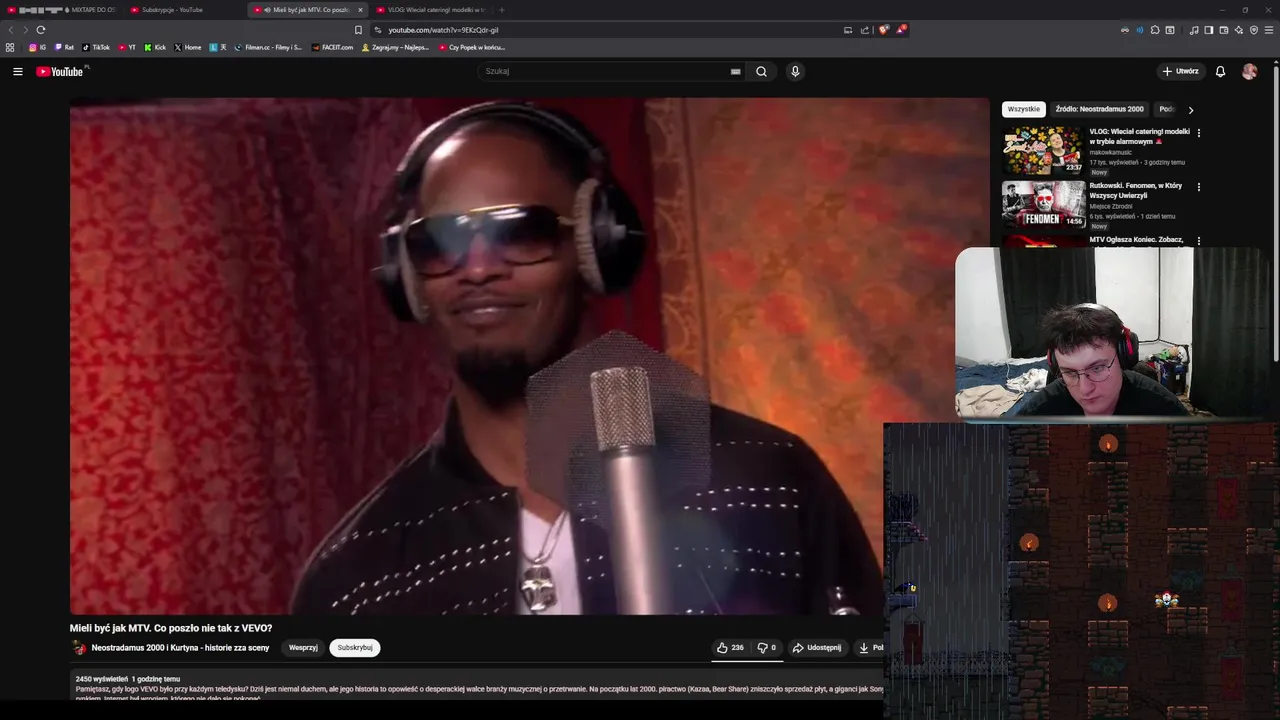Go back in browser history
The width and height of the screenshot is (1280, 720).
pos(11,30)
